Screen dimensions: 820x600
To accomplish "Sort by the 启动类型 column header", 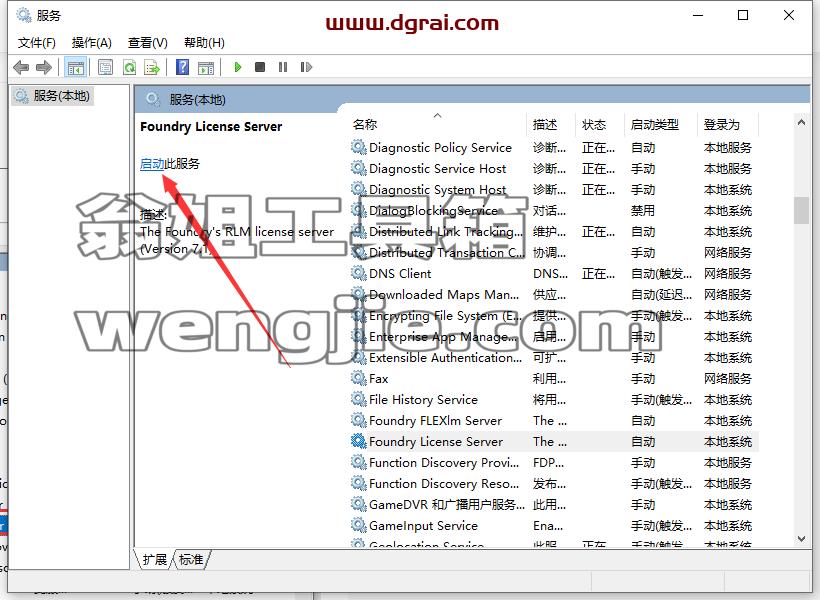I will click(x=654, y=124).
